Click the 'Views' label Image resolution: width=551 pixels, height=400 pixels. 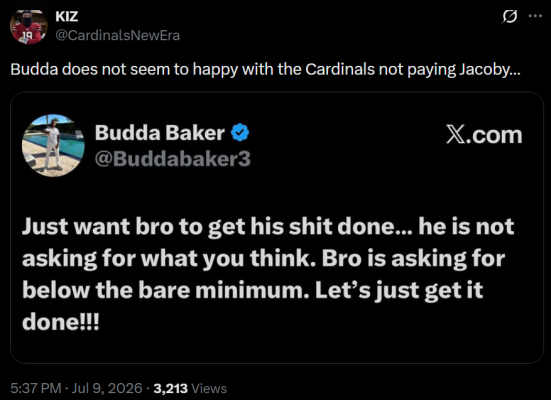209,388
